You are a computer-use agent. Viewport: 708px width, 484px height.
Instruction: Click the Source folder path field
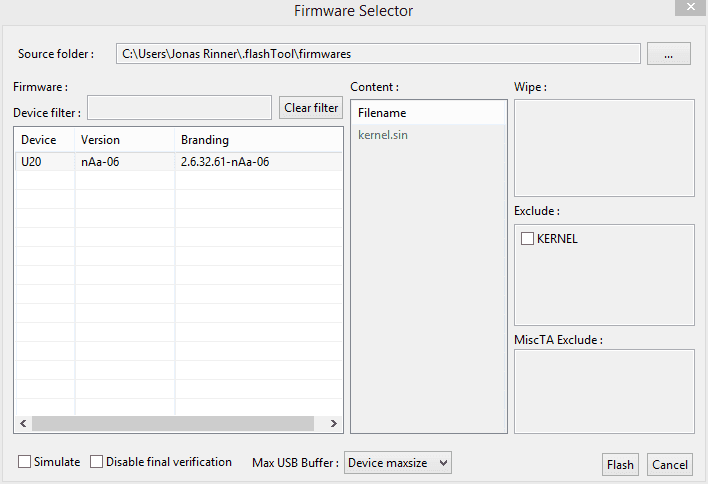coord(378,54)
